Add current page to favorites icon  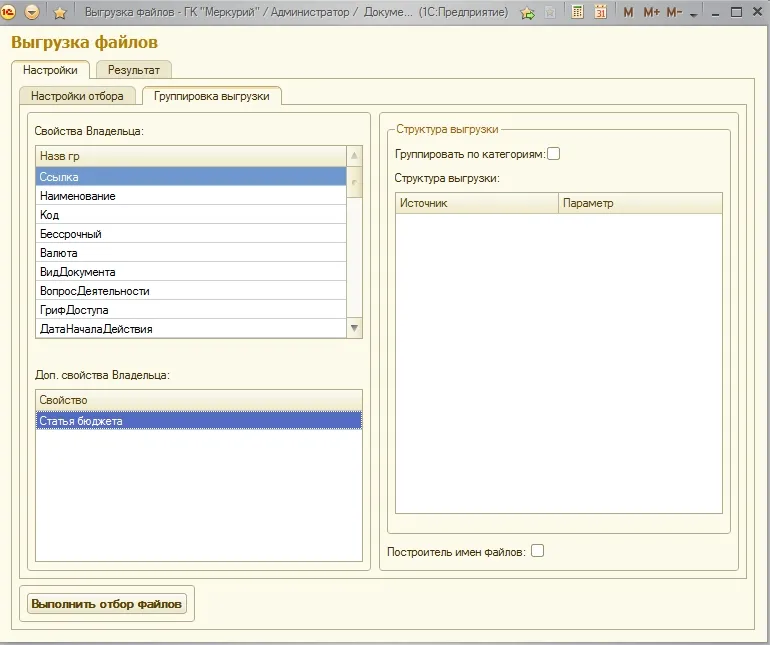tap(528, 13)
